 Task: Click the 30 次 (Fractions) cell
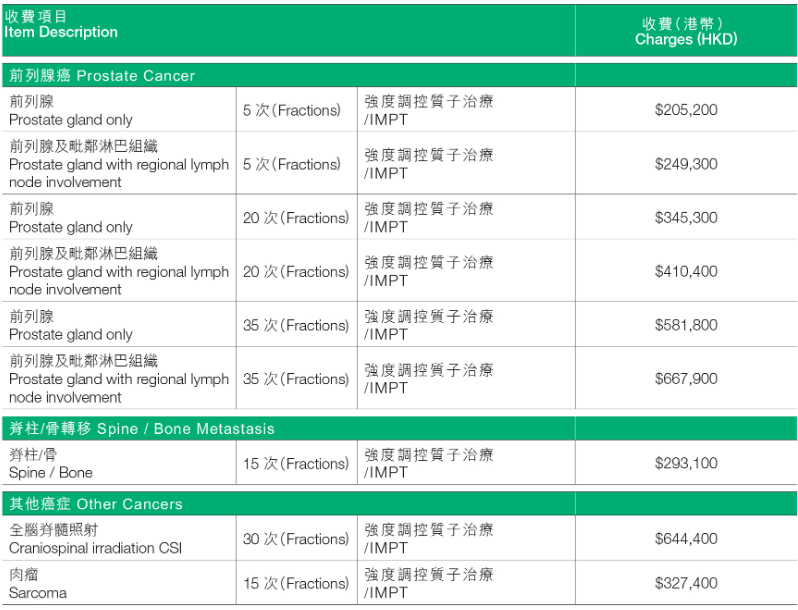point(296,539)
